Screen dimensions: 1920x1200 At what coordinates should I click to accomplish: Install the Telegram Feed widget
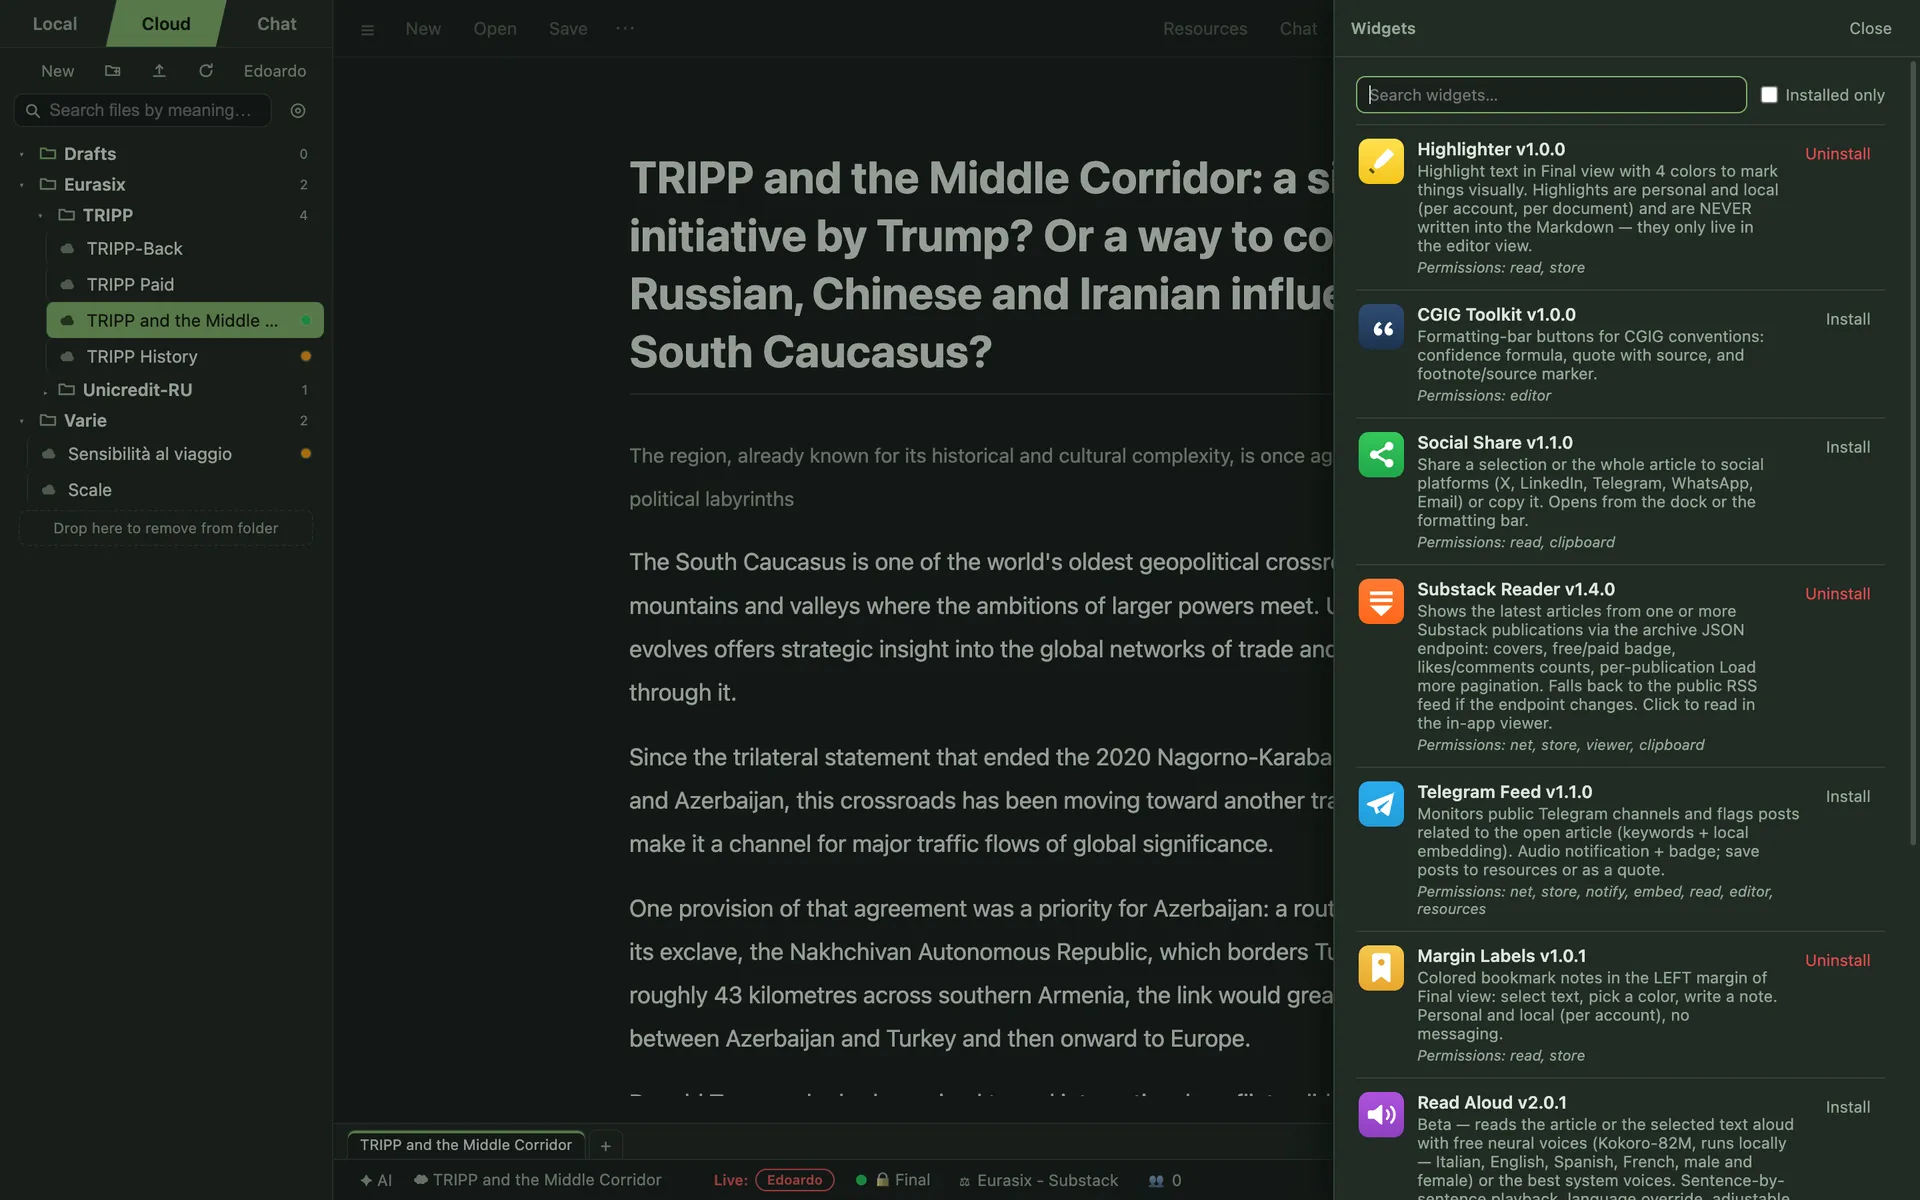click(x=1847, y=796)
